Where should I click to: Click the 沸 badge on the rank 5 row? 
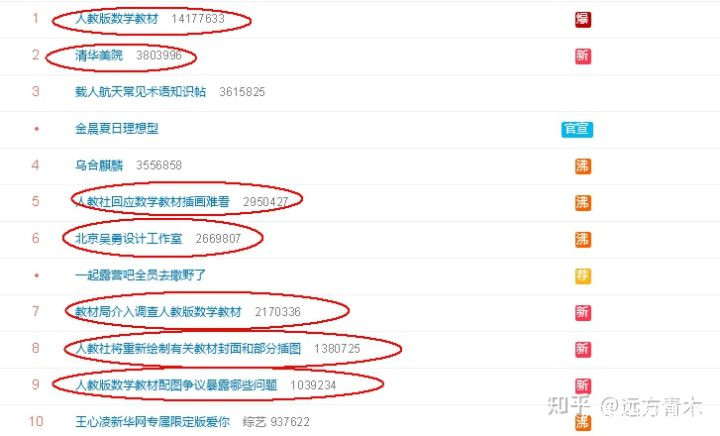pos(583,202)
